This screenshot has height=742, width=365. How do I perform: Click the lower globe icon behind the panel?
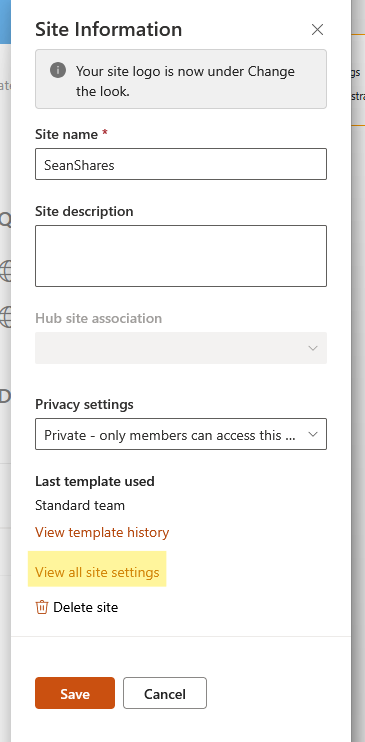(6, 317)
